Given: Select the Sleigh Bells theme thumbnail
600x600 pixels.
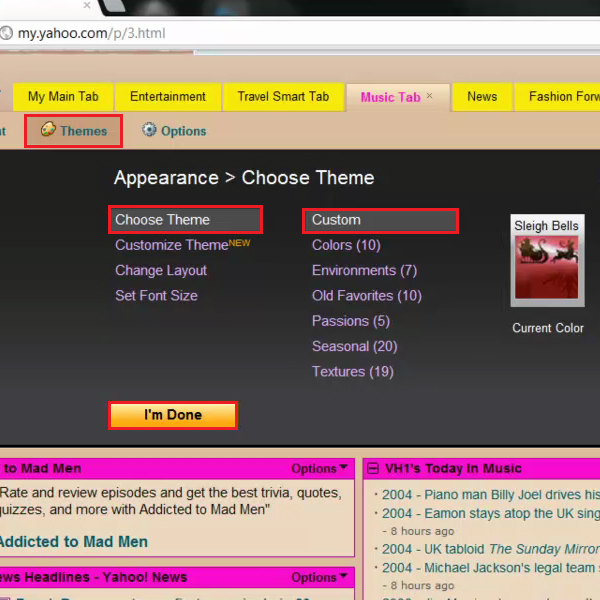Looking at the screenshot, I should [x=547, y=260].
